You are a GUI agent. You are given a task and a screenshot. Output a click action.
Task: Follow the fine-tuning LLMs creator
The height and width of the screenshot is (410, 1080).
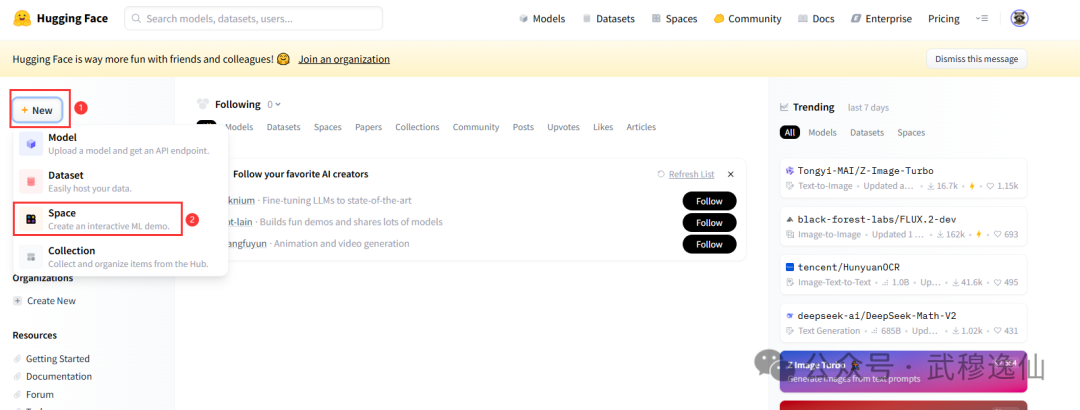click(709, 201)
